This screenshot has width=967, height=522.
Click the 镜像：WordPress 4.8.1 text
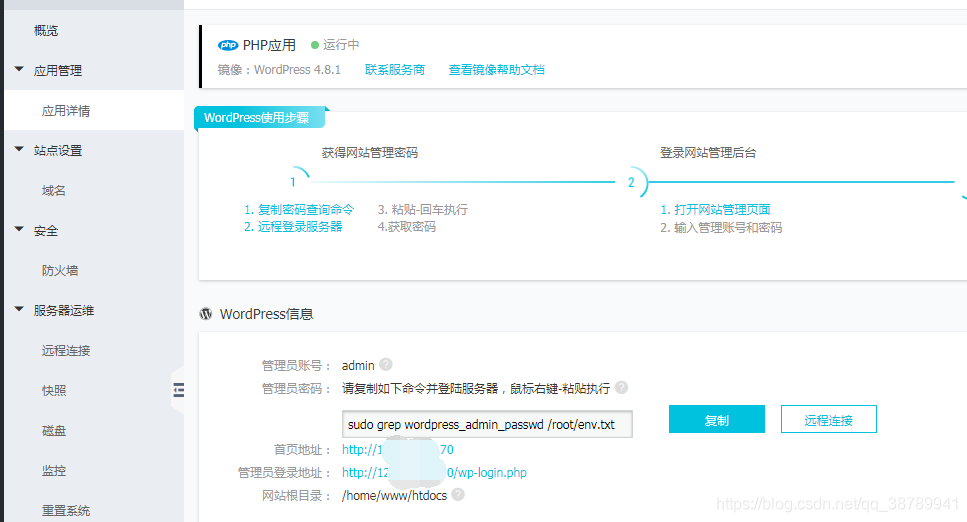[279, 70]
